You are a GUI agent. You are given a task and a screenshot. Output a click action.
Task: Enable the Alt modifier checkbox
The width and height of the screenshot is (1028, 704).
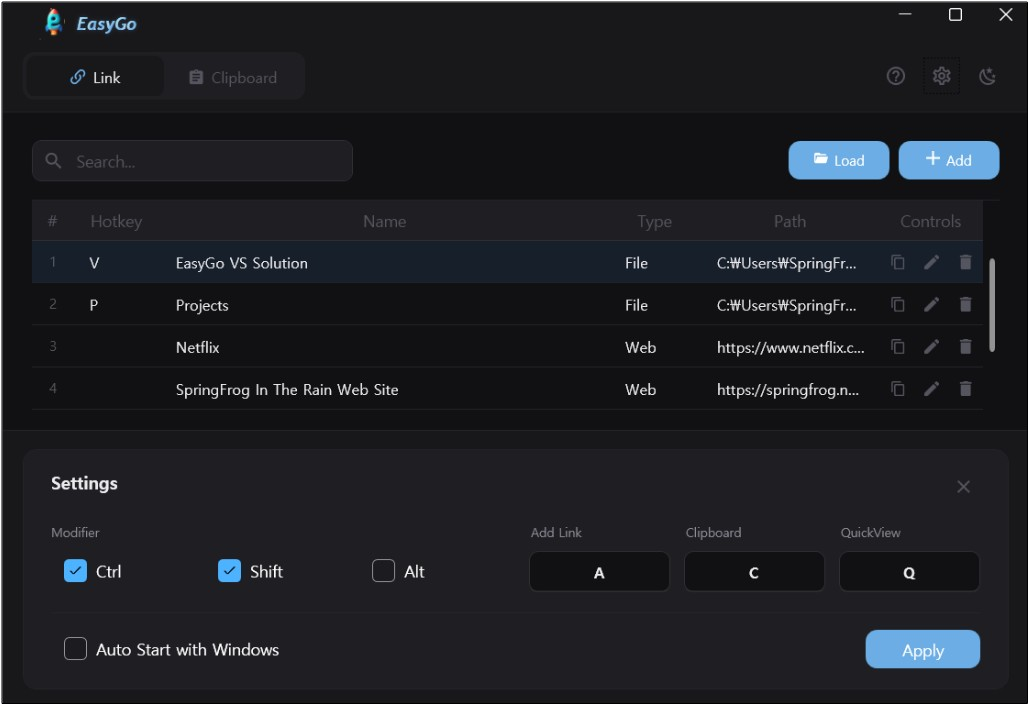point(384,571)
